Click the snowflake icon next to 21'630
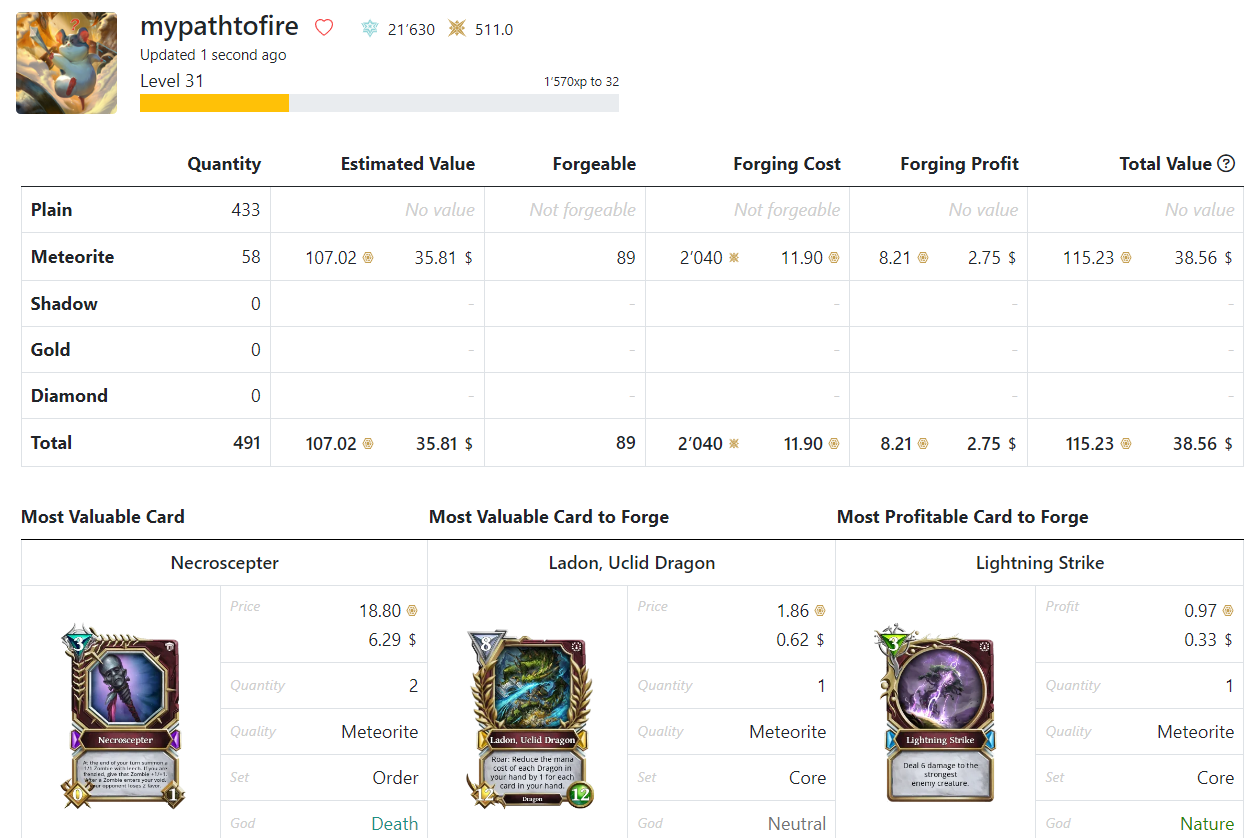The width and height of the screenshot is (1259, 838). coord(370,29)
